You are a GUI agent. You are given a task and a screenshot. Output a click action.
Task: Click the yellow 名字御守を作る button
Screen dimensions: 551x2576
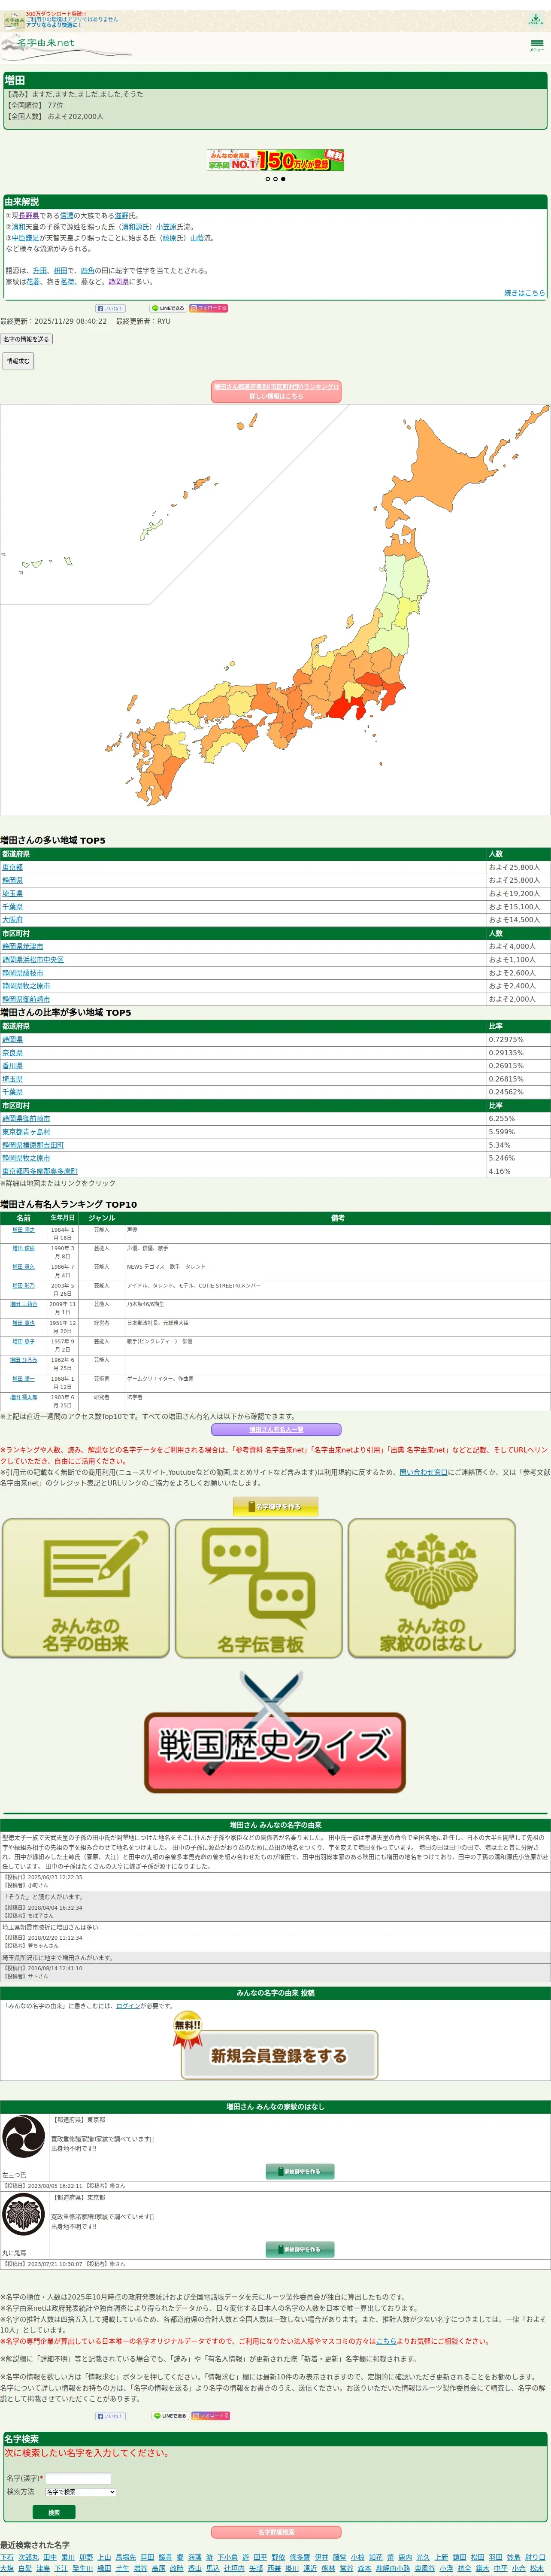click(x=275, y=1506)
